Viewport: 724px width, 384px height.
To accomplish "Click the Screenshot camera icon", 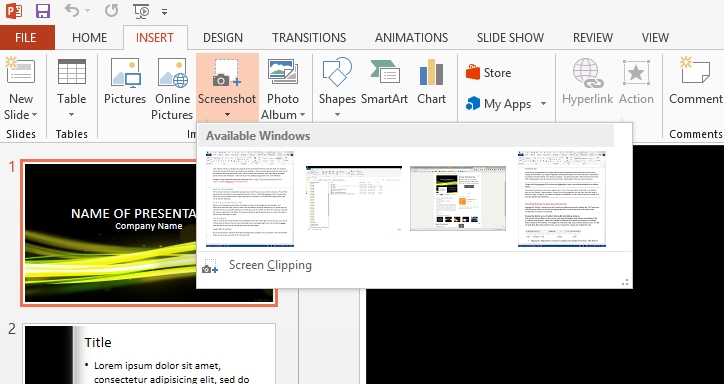I will coord(226,72).
